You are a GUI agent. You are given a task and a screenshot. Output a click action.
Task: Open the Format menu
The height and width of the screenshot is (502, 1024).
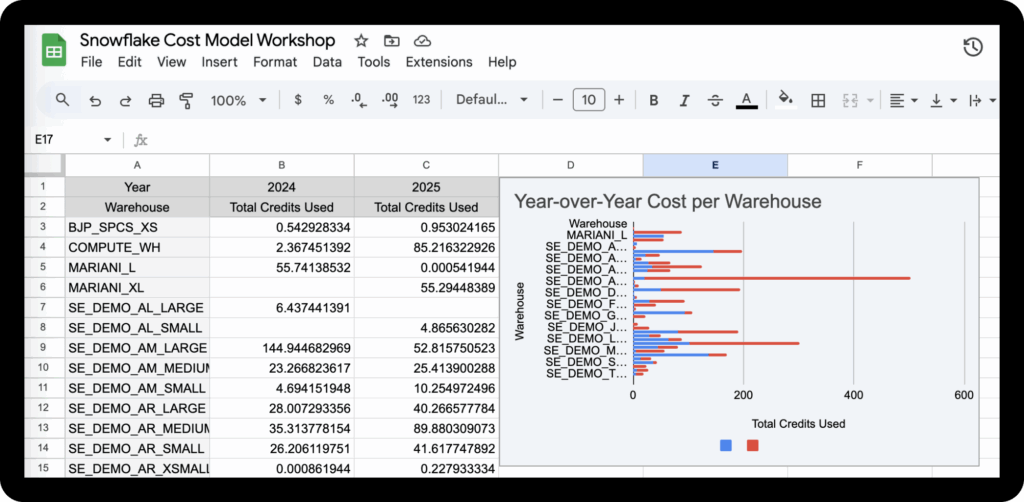(x=275, y=62)
